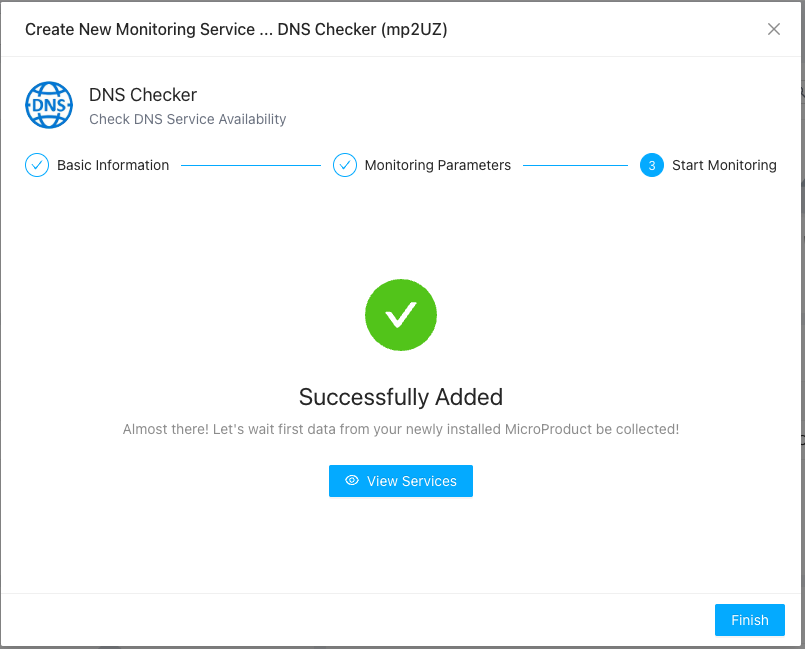Click the Successfully Added heading
The height and width of the screenshot is (649, 805).
[401, 397]
